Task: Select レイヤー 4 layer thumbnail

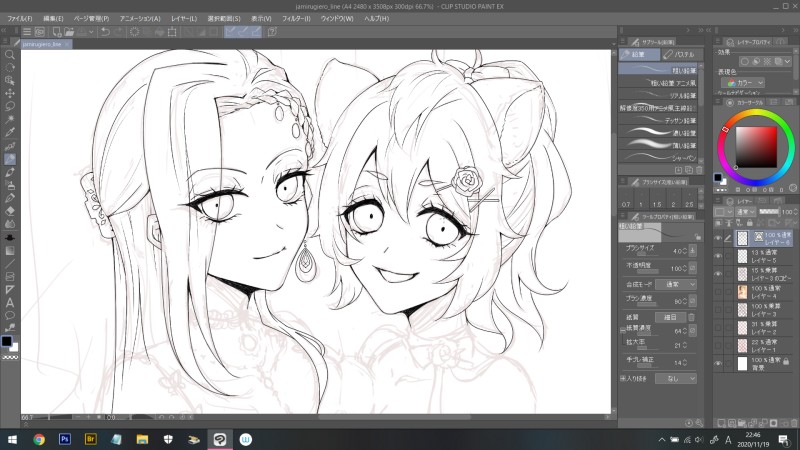Action: [x=742, y=292]
